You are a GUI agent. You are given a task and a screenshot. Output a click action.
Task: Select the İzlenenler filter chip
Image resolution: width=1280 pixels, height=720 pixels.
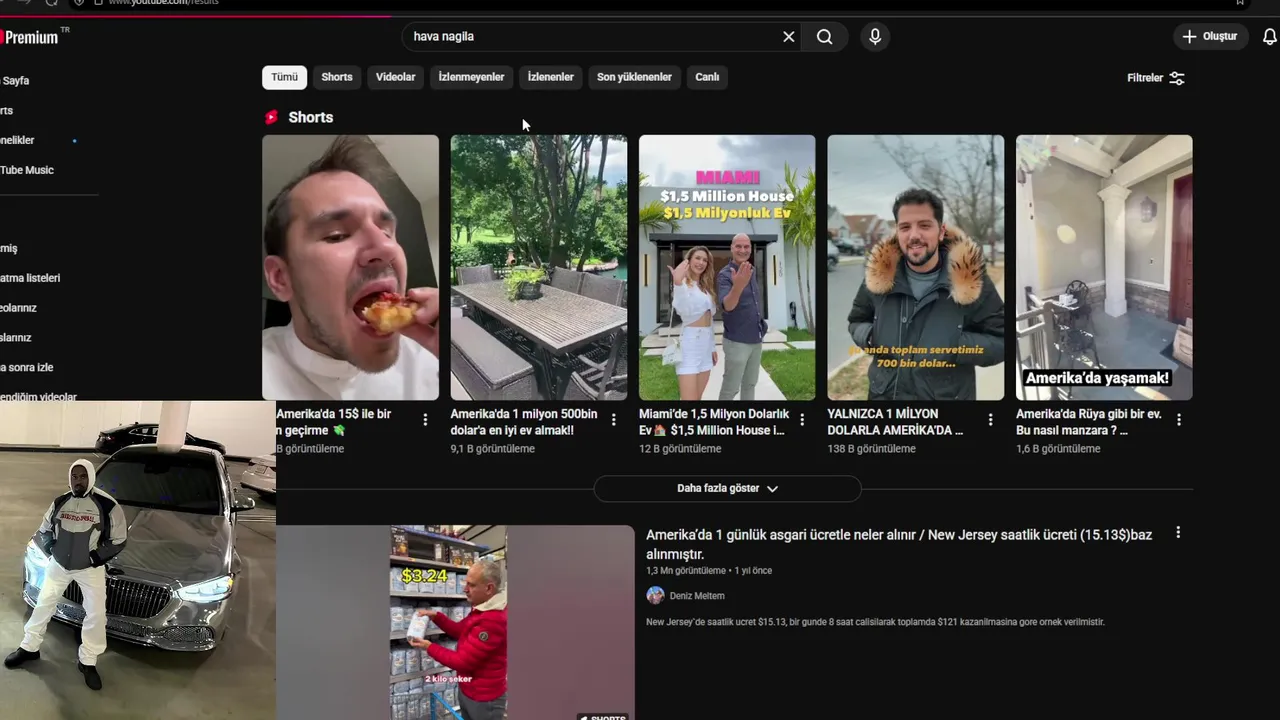pos(551,77)
